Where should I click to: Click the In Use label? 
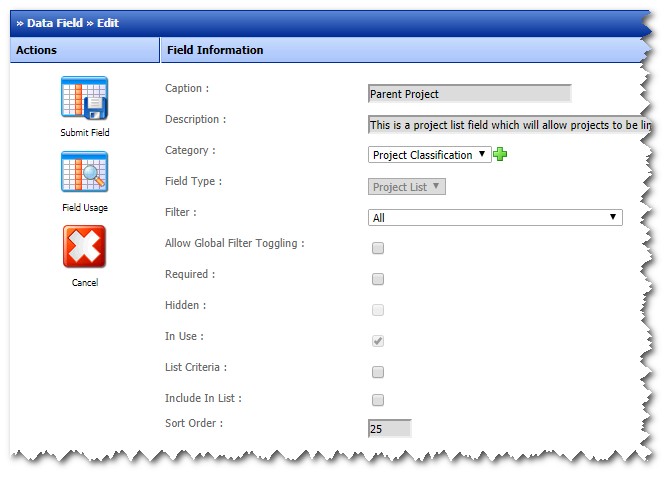pos(184,336)
